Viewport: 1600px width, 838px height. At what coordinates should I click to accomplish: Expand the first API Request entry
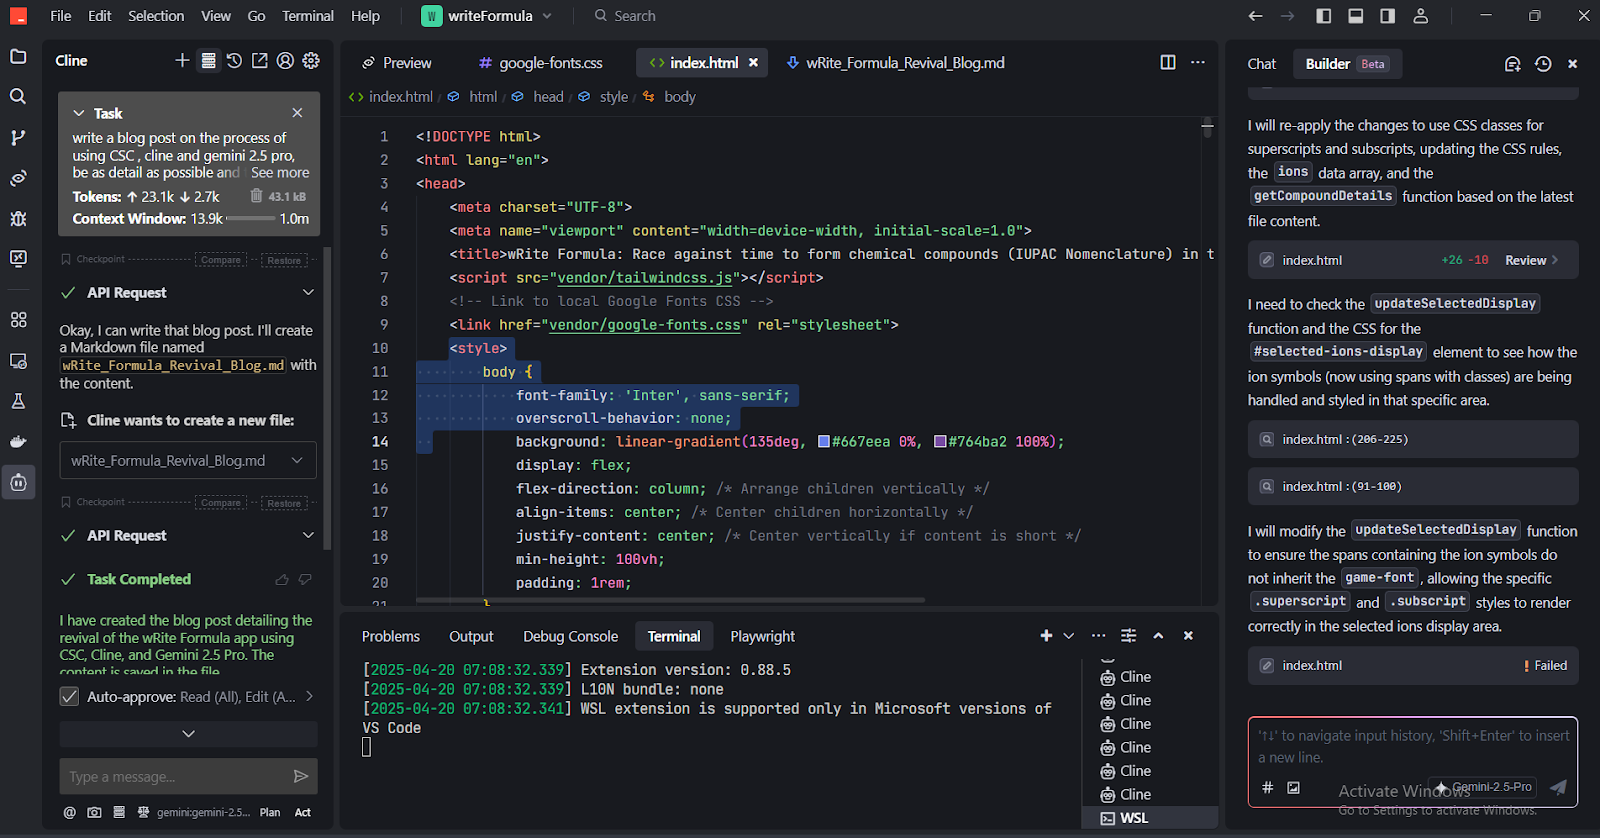(308, 293)
